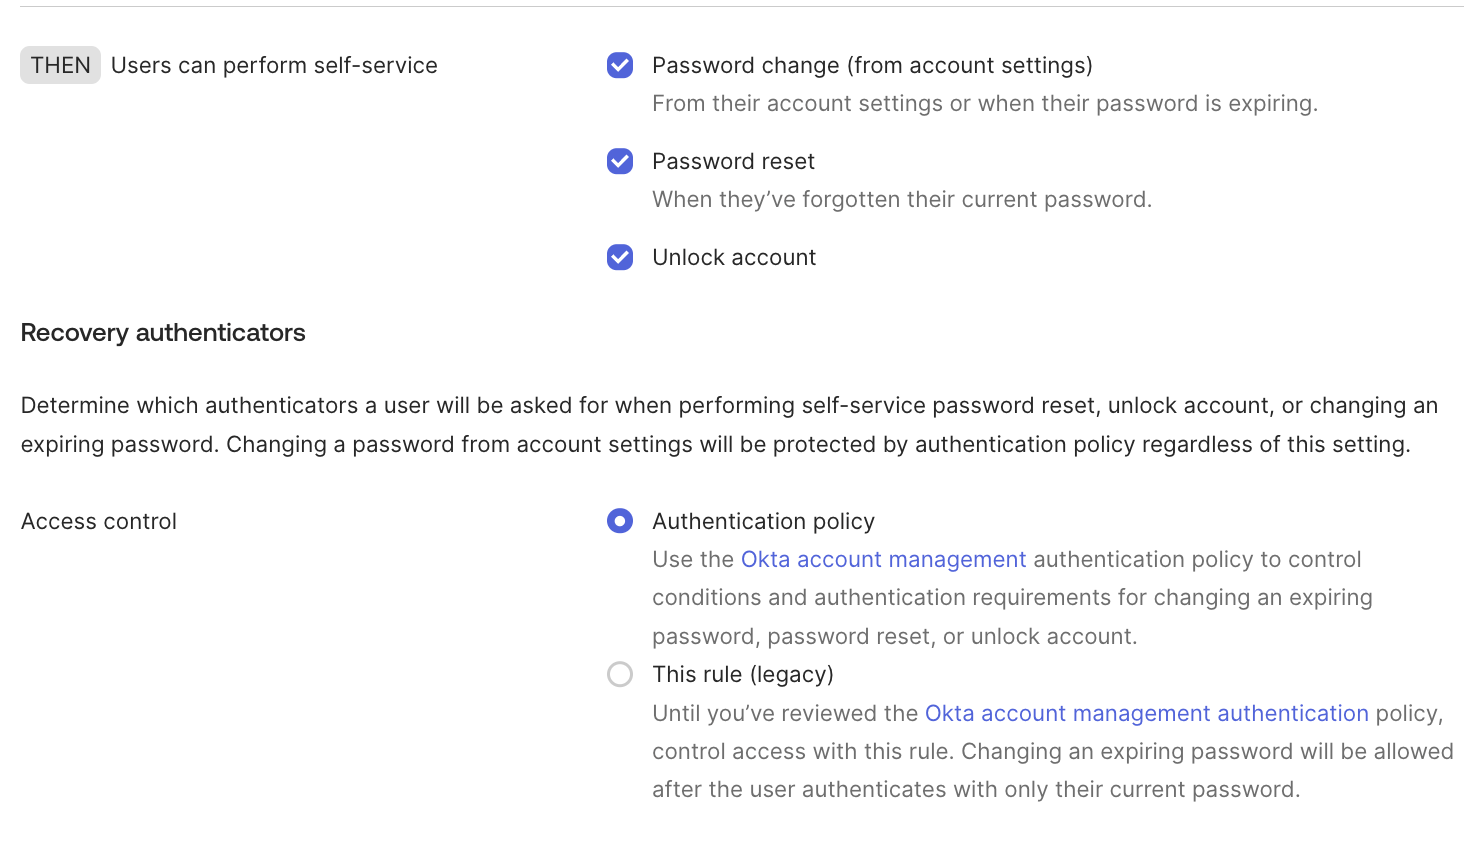Click the Password reset label text

pyautogui.click(x=733, y=161)
